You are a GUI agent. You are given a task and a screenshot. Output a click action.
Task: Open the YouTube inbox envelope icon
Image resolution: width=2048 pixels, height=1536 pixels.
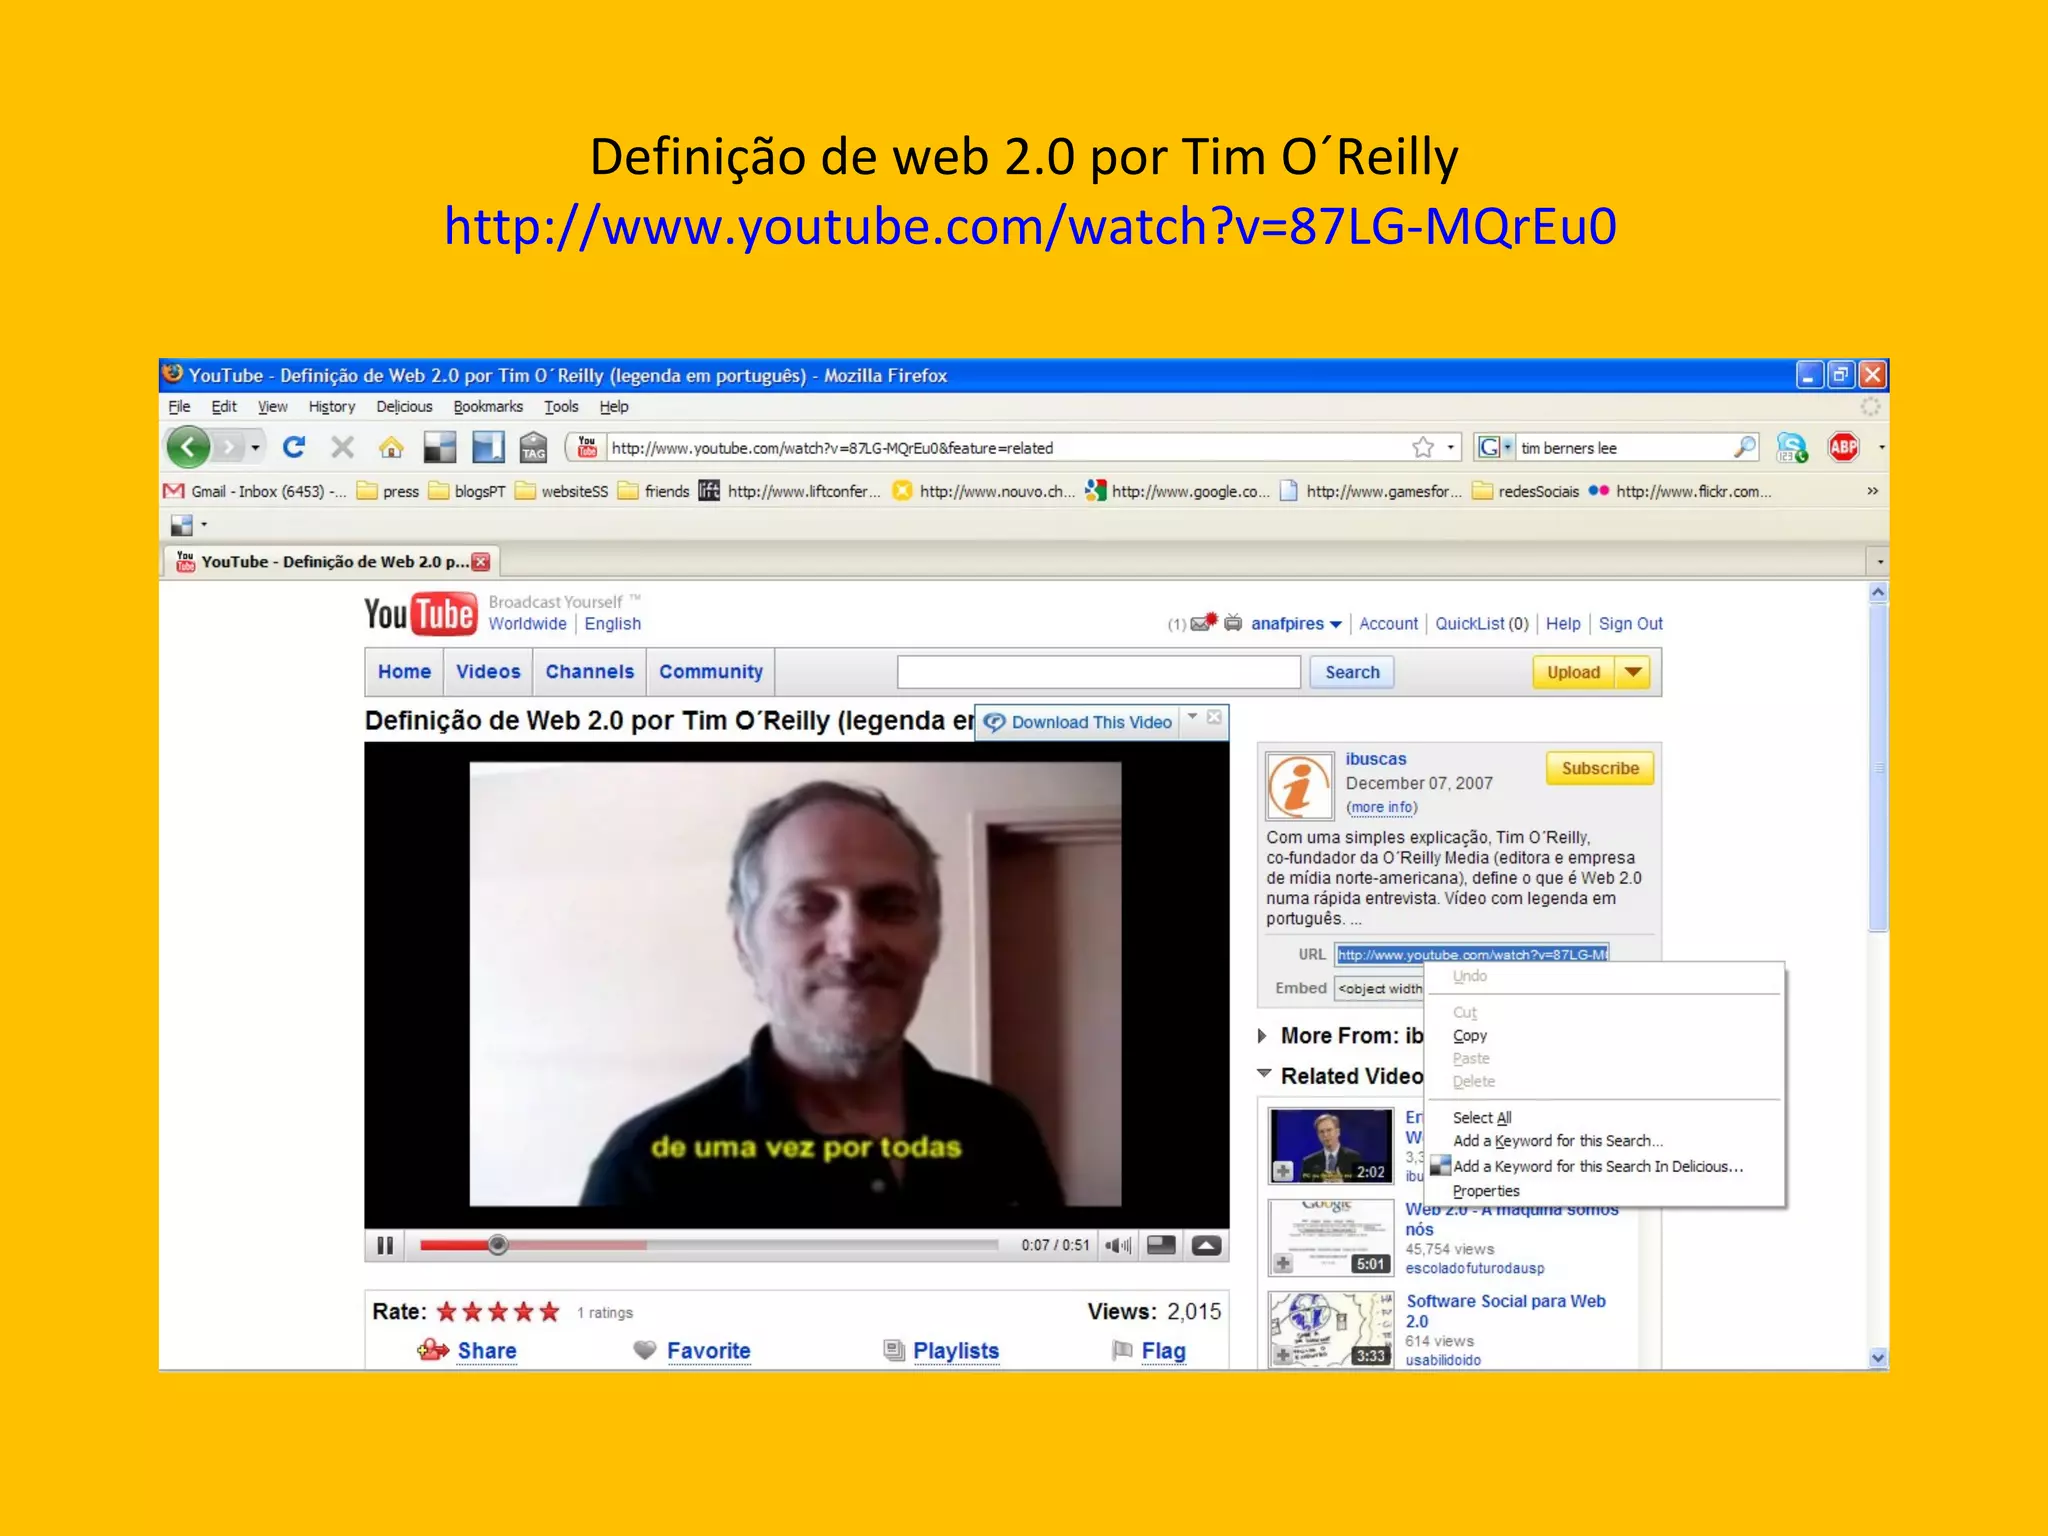pyautogui.click(x=1203, y=623)
